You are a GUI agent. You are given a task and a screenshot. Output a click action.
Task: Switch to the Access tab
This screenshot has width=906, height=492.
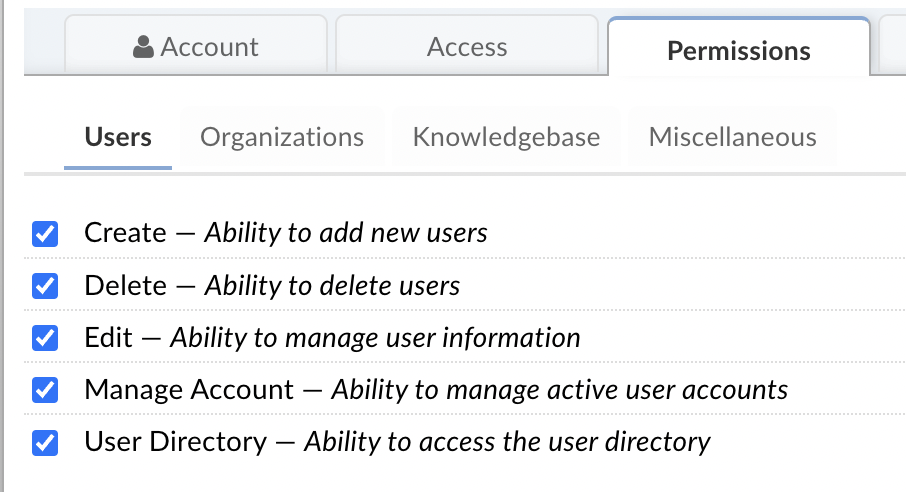tap(466, 47)
